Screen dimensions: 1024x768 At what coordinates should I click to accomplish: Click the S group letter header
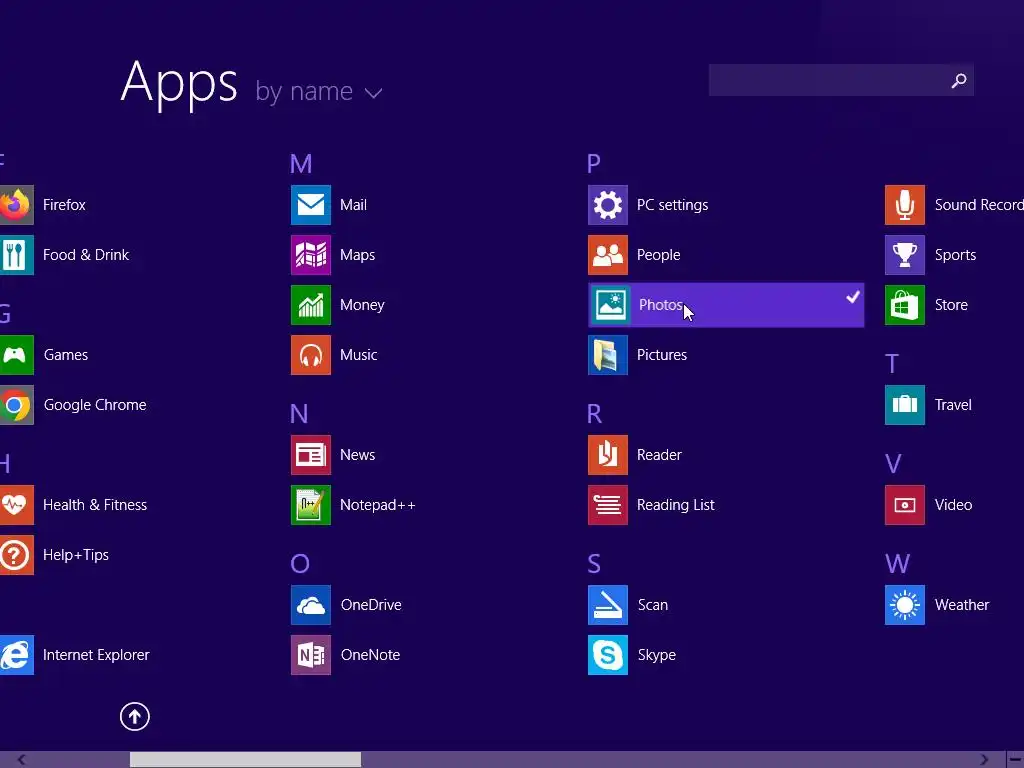coord(594,564)
